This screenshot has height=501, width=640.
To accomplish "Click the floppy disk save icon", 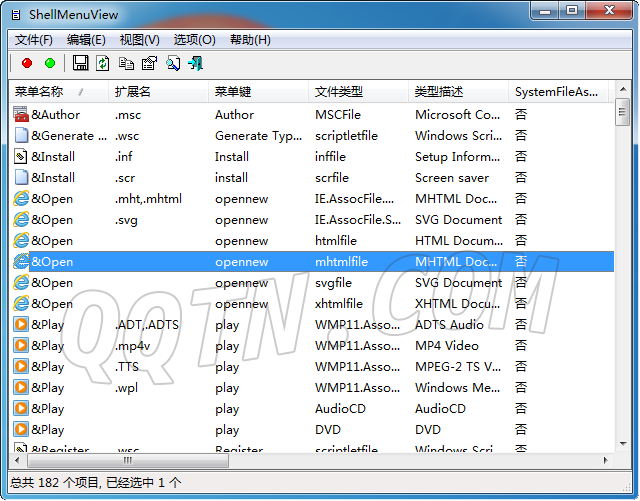I will click(x=81, y=63).
